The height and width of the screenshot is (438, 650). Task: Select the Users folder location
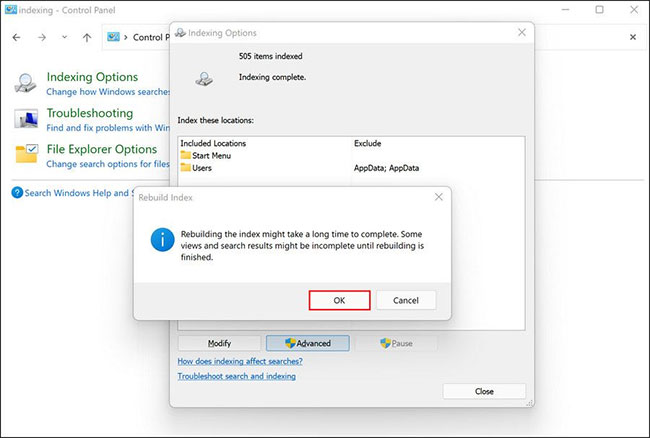tap(200, 168)
